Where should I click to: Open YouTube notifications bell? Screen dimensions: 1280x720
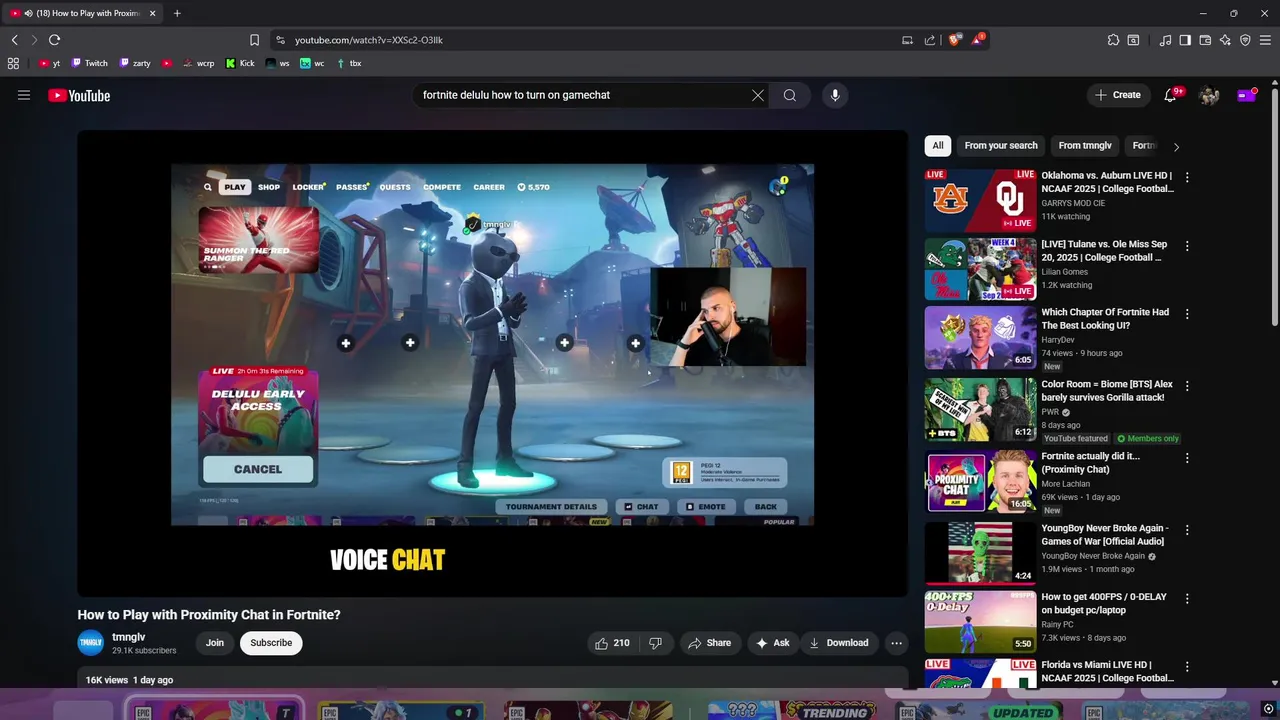point(1170,95)
